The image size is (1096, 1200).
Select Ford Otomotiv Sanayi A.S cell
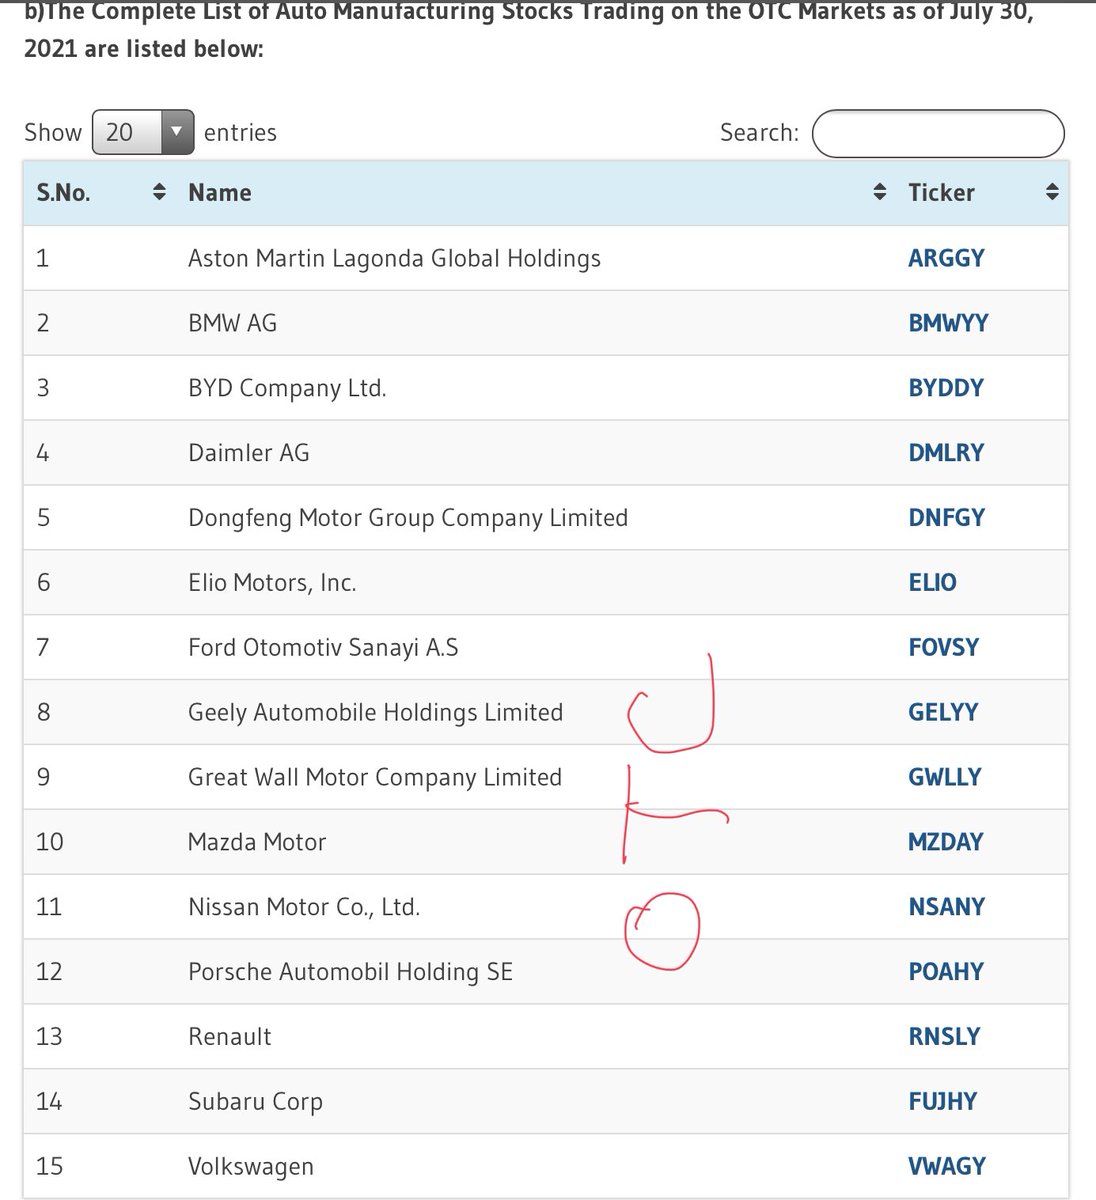click(x=323, y=648)
